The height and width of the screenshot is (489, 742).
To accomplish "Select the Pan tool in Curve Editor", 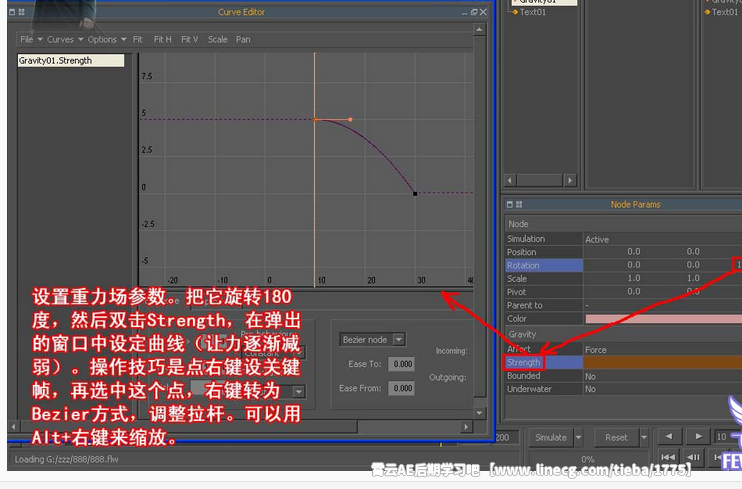I will pyautogui.click(x=243, y=39).
